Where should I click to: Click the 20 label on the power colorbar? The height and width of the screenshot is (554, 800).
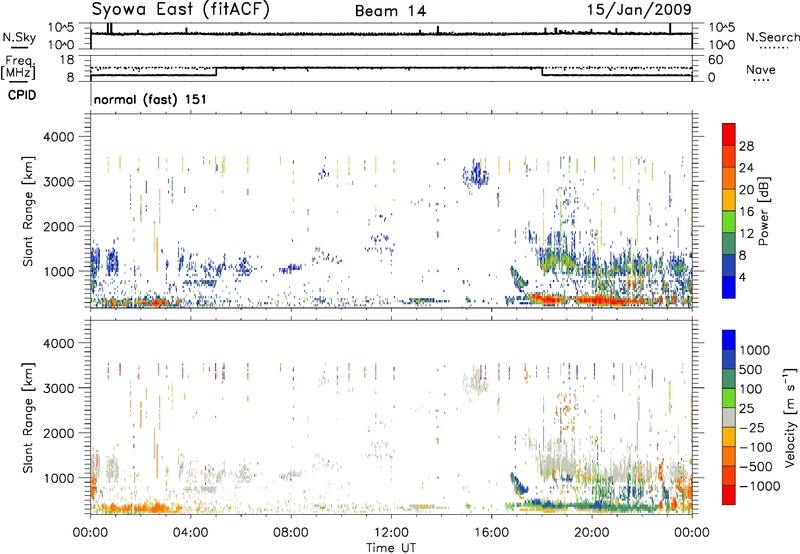(x=746, y=190)
